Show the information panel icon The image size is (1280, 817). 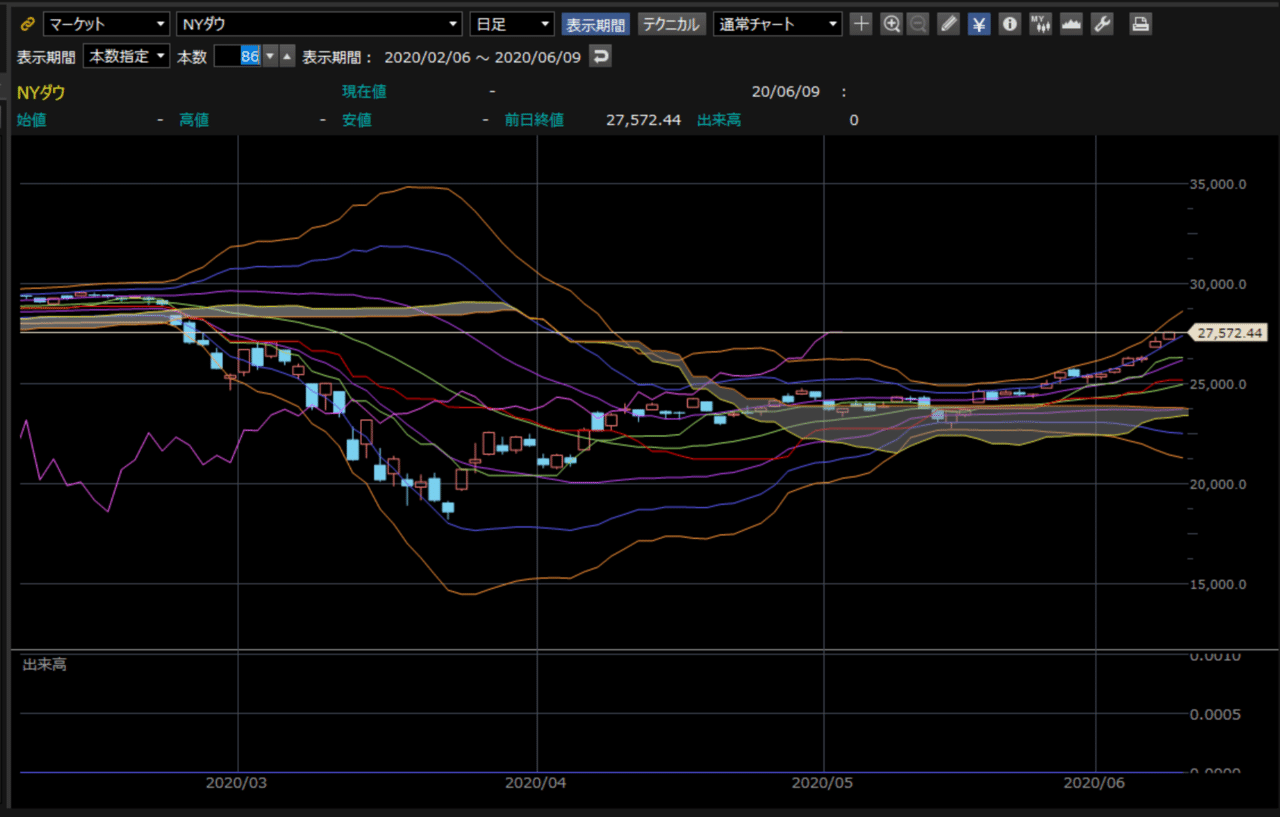1010,24
